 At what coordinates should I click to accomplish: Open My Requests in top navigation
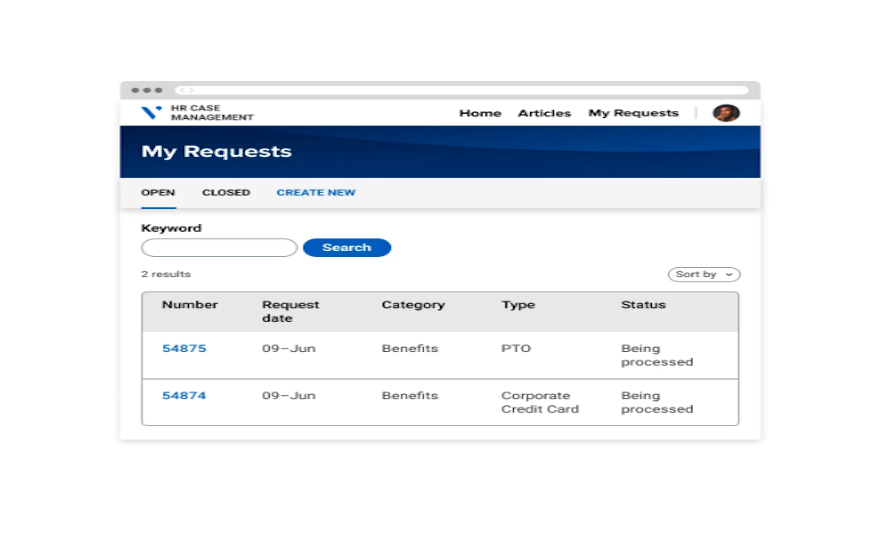[x=633, y=113]
